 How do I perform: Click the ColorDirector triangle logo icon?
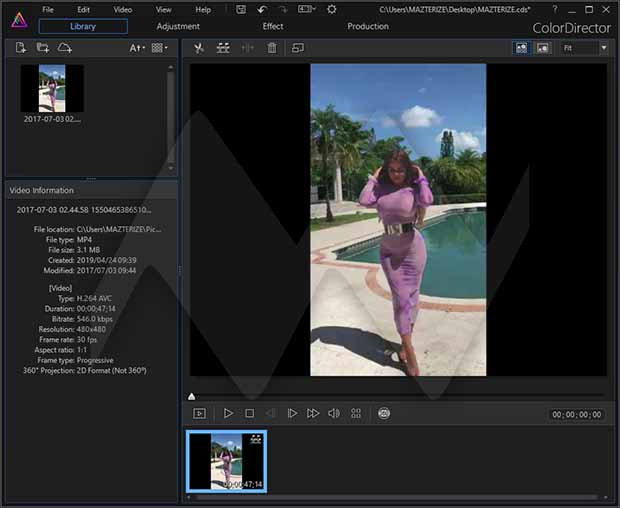point(19,21)
